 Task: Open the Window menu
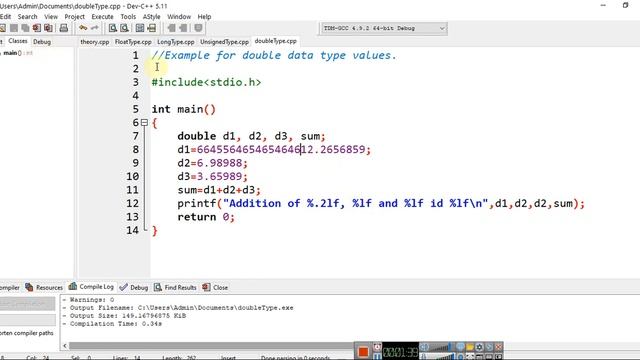point(179,17)
